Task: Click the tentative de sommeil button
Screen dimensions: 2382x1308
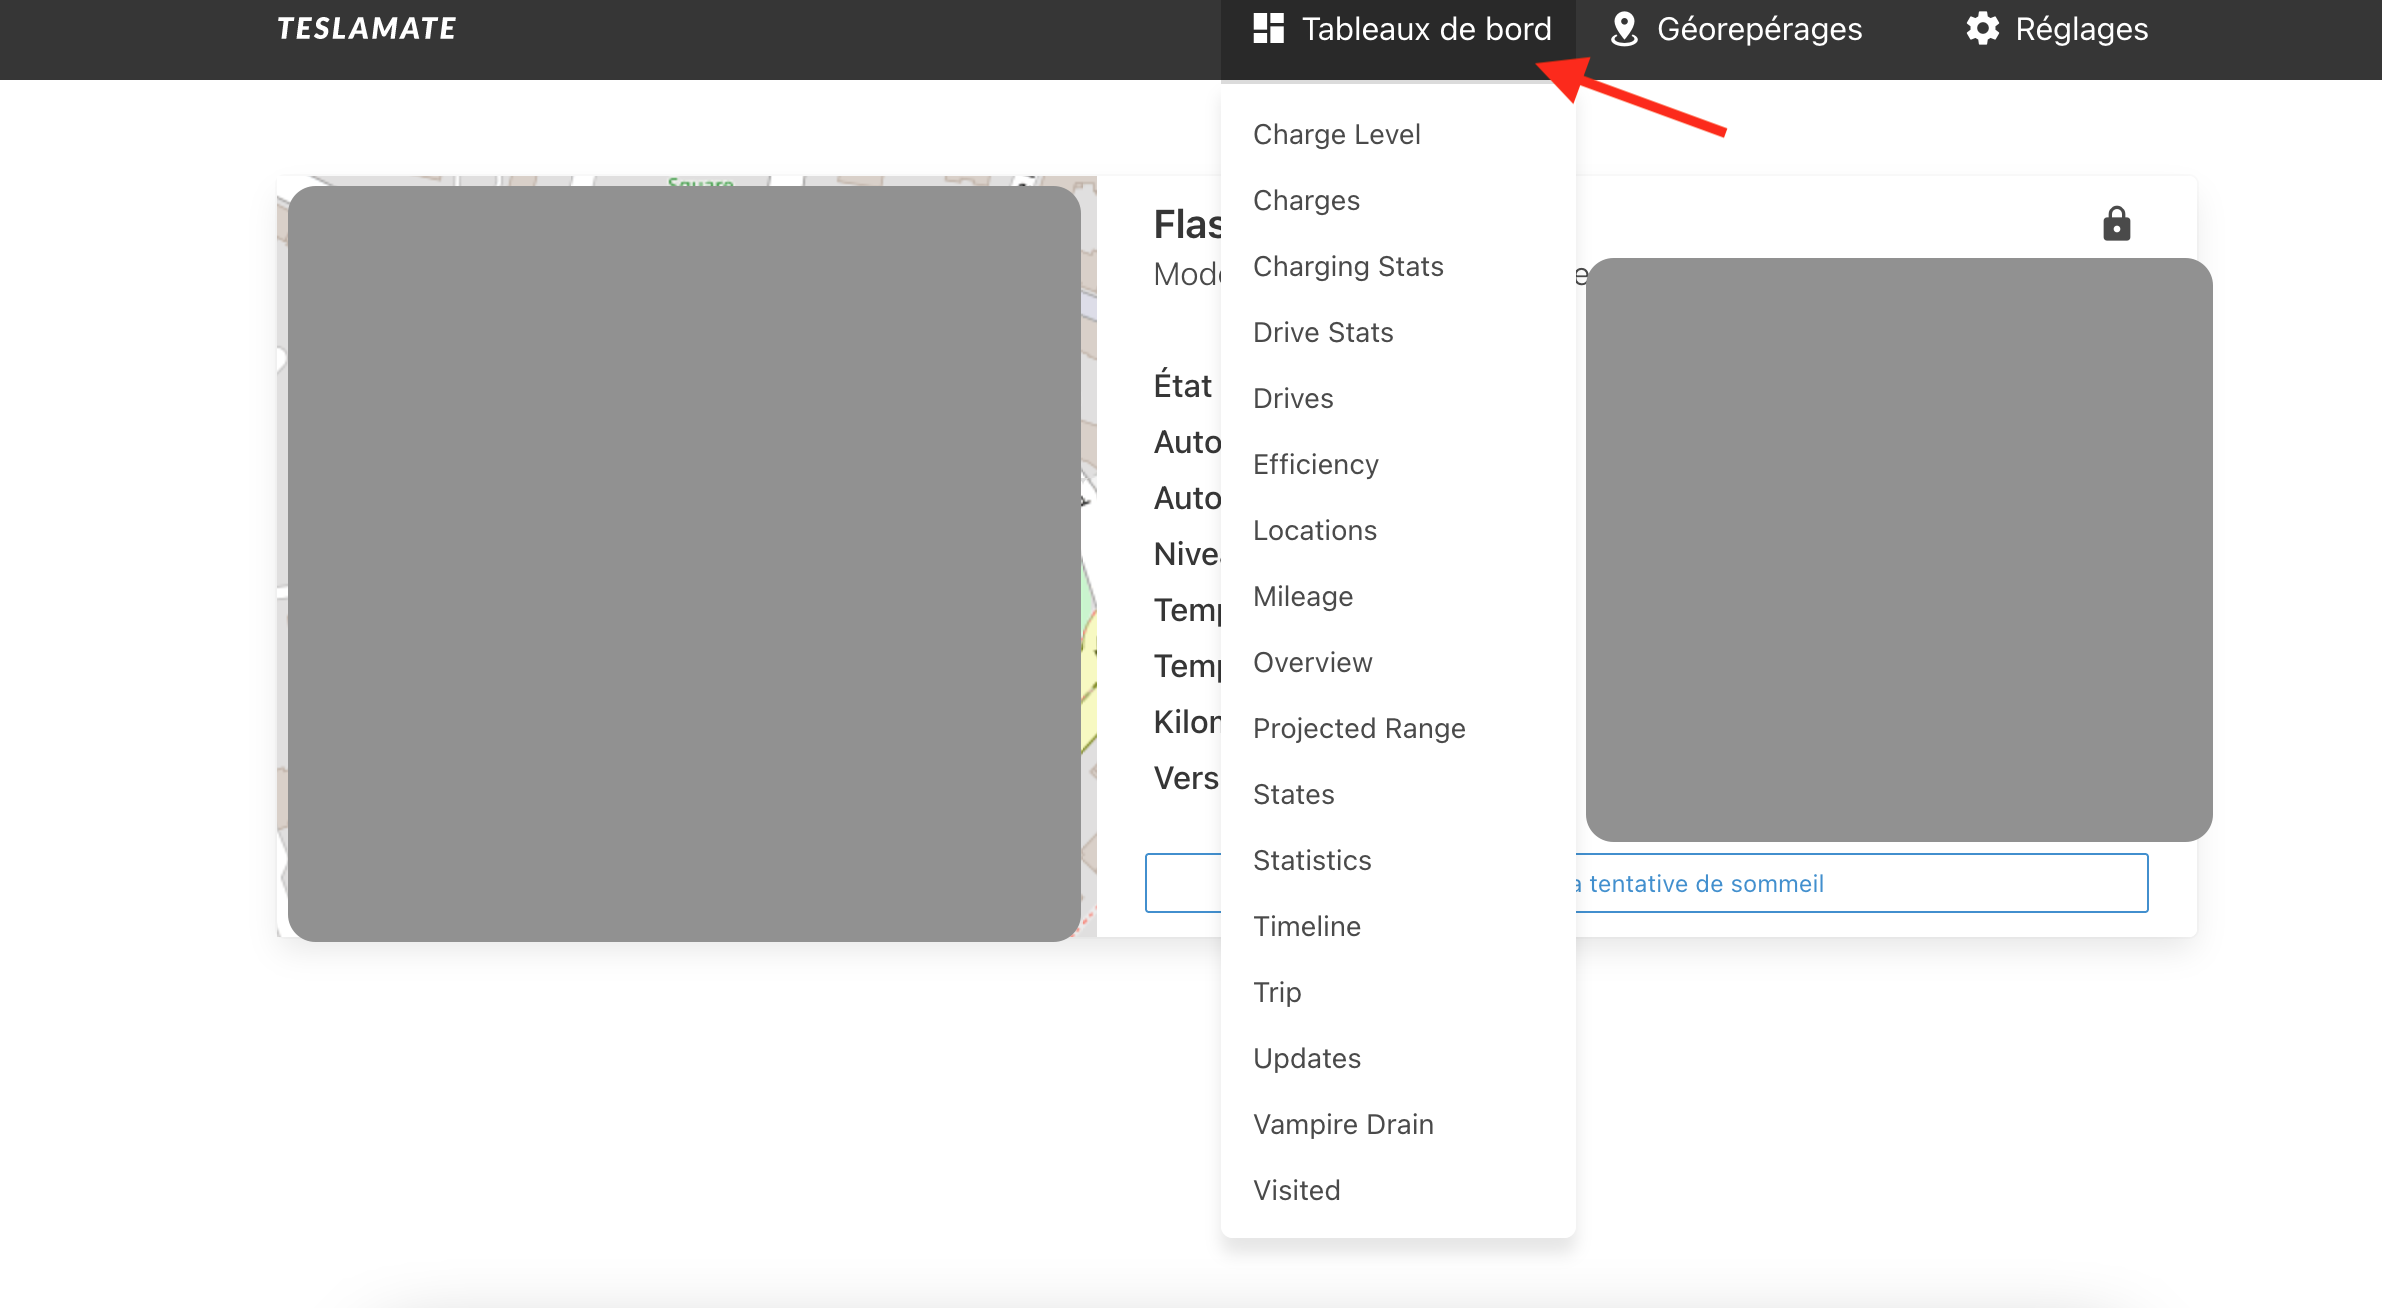Action: pos(1860,883)
